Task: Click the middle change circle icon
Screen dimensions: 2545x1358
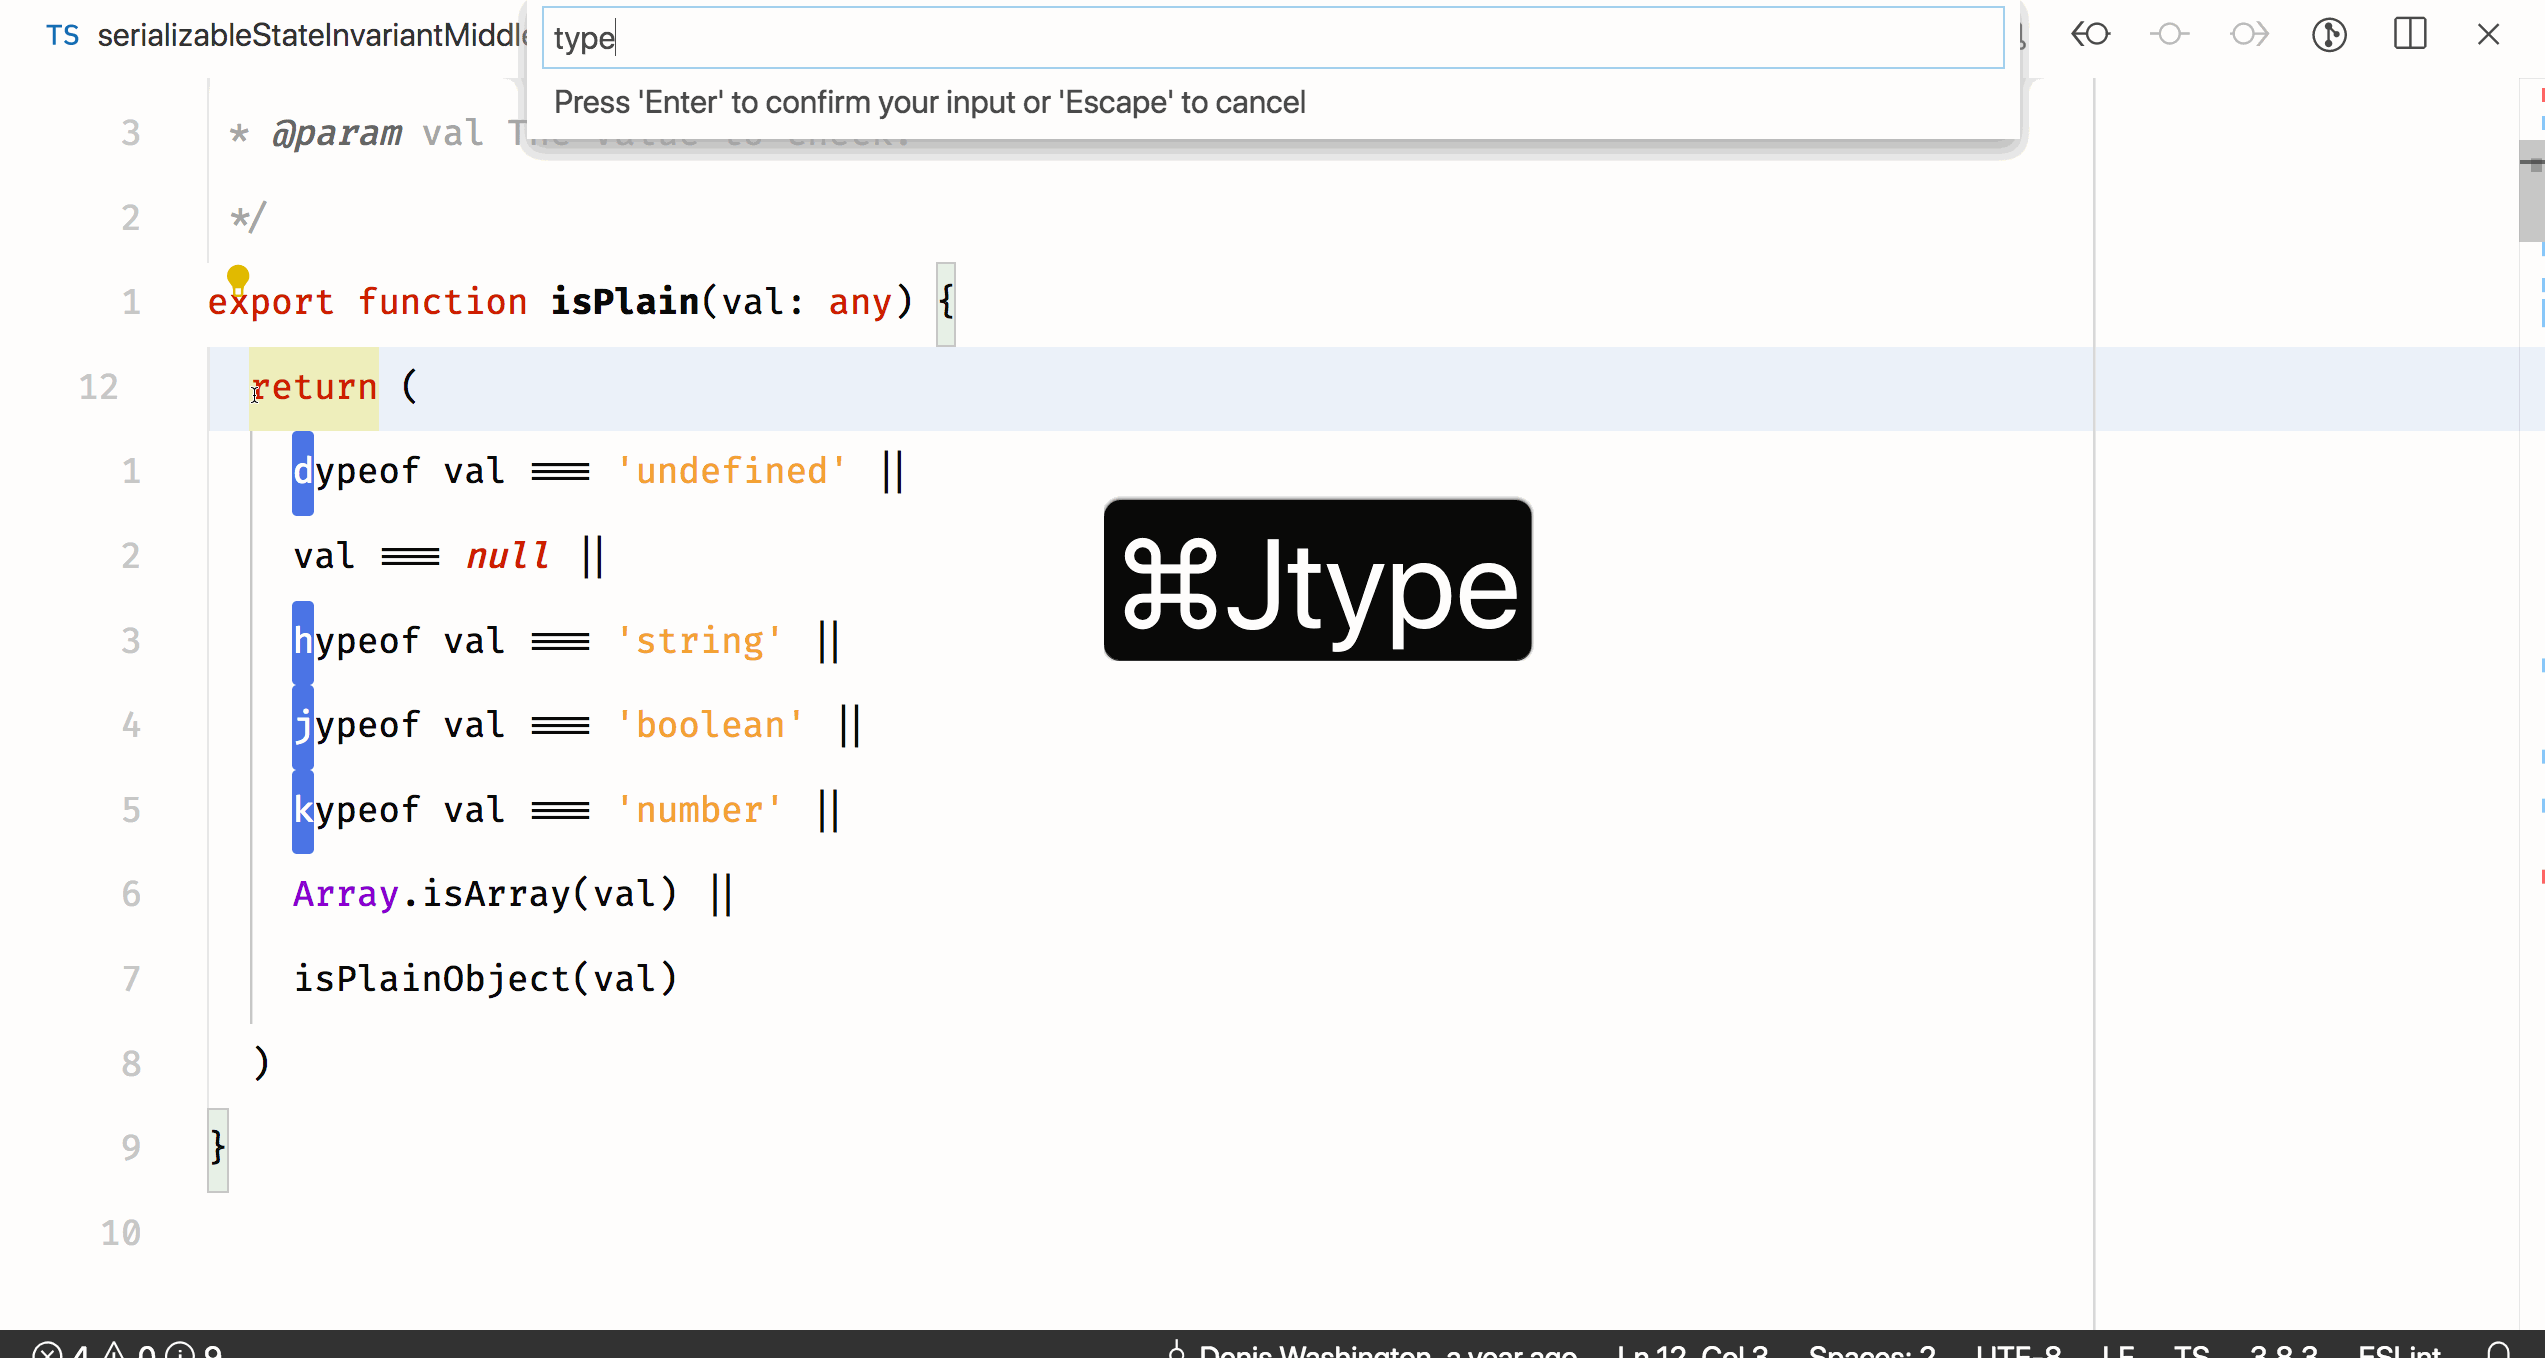Action: click(x=2169, y=35)
